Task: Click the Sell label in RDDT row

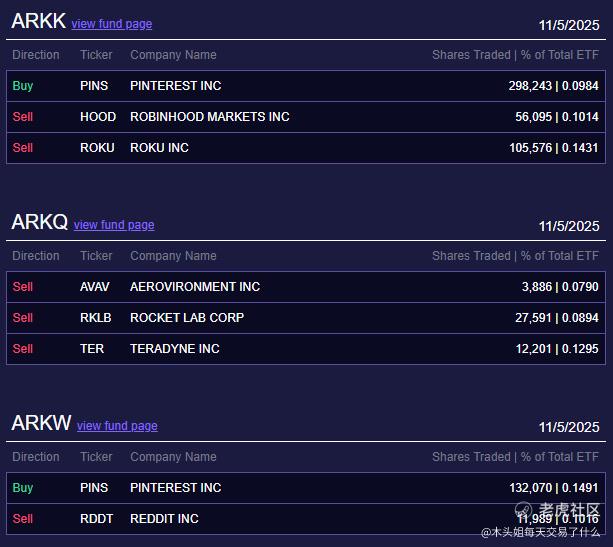Action: pos(23,519)
